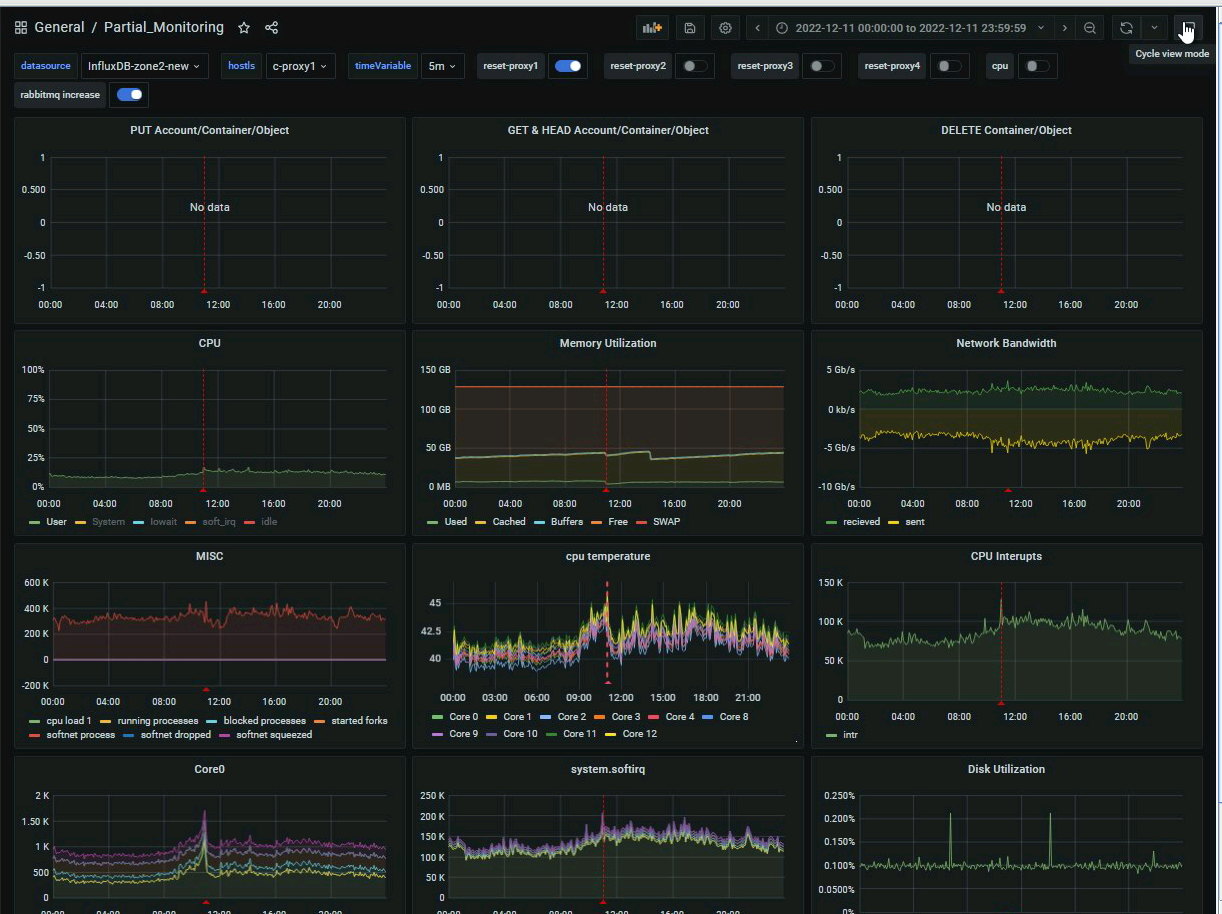Viewport: 1222px width, 914px height.
Task: Shift time range backward
Action: tap(759, 28)
